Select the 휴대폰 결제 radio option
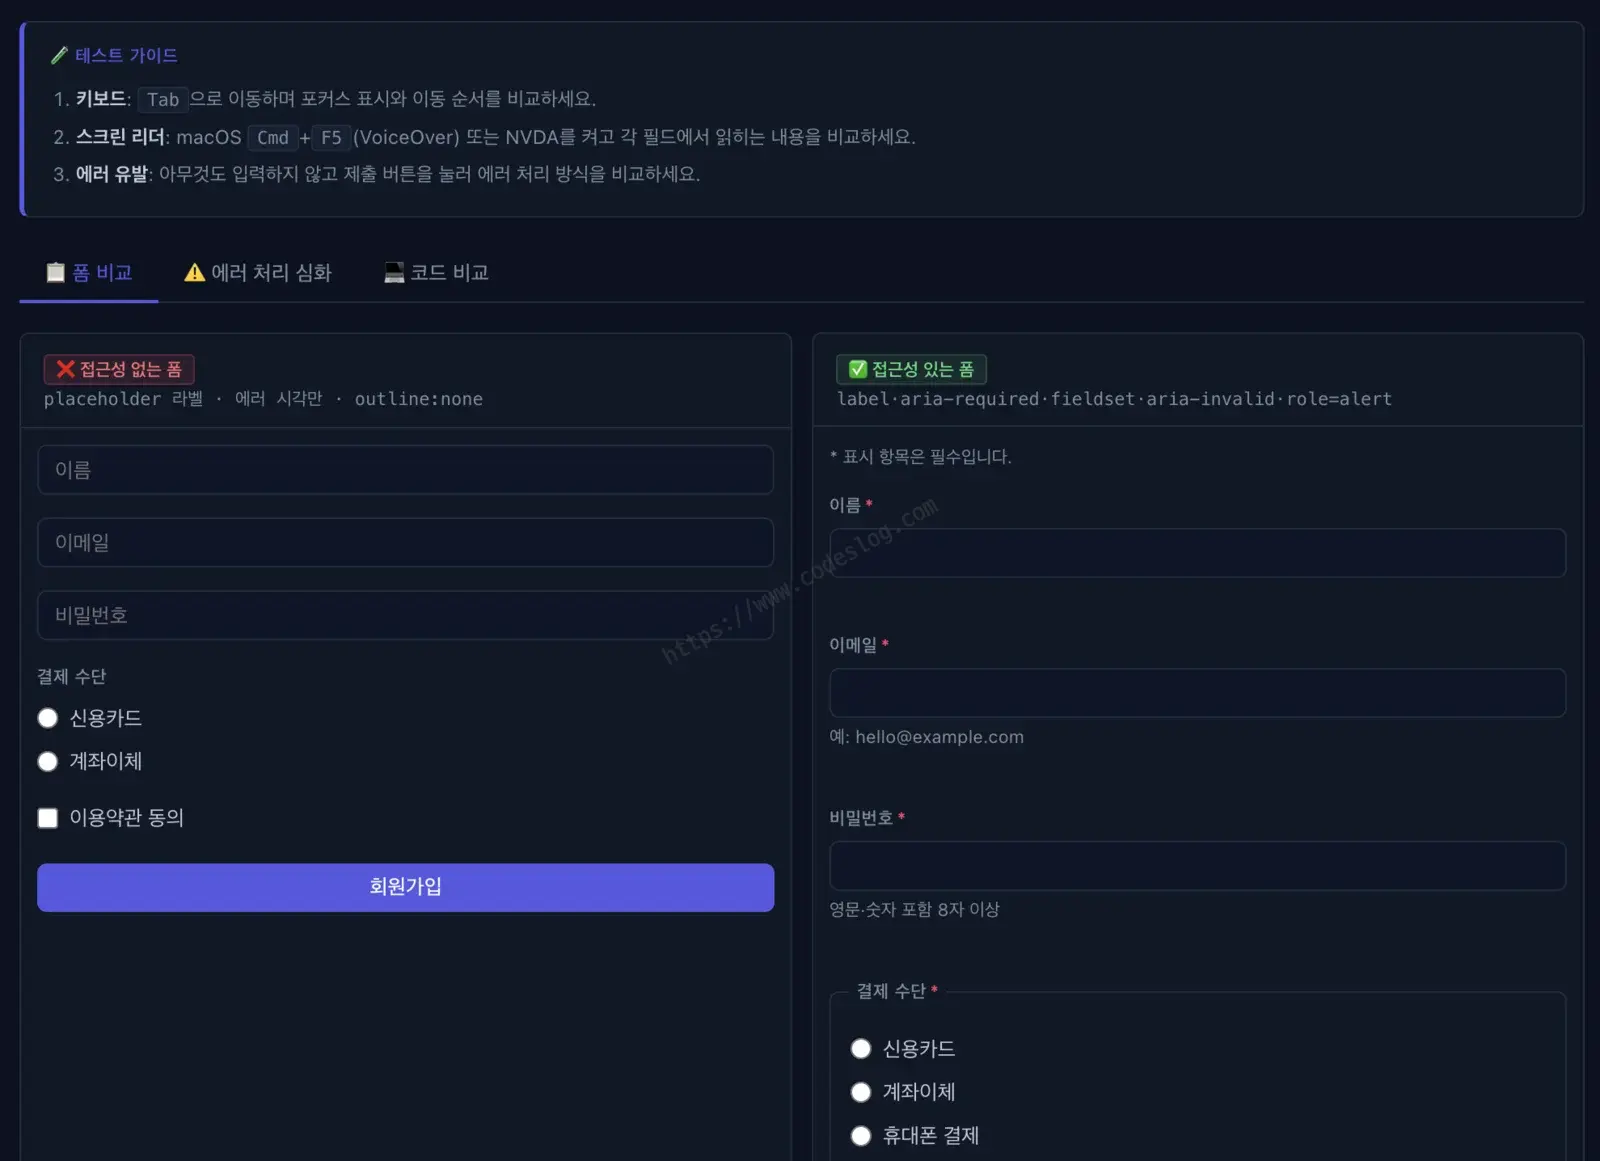Screen dimensions: 1600x1161 tap(861, 1136)
